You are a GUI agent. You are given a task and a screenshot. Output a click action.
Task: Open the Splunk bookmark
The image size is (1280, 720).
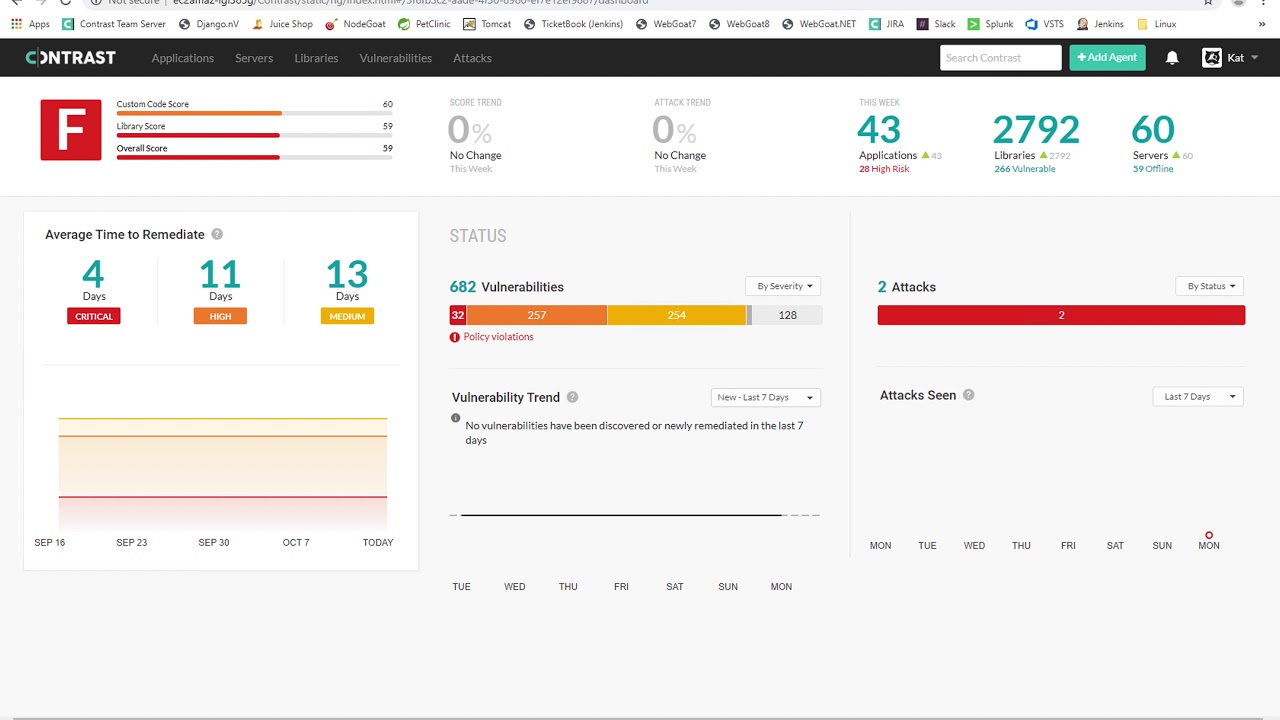pyautogui.click(x=990, y=24)
